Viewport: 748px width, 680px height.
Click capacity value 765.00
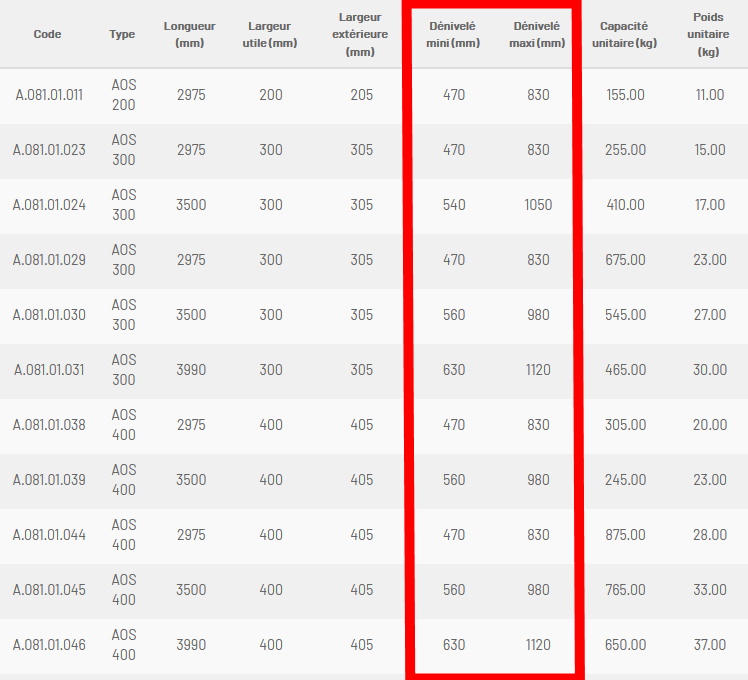click(x=625, y=590)
